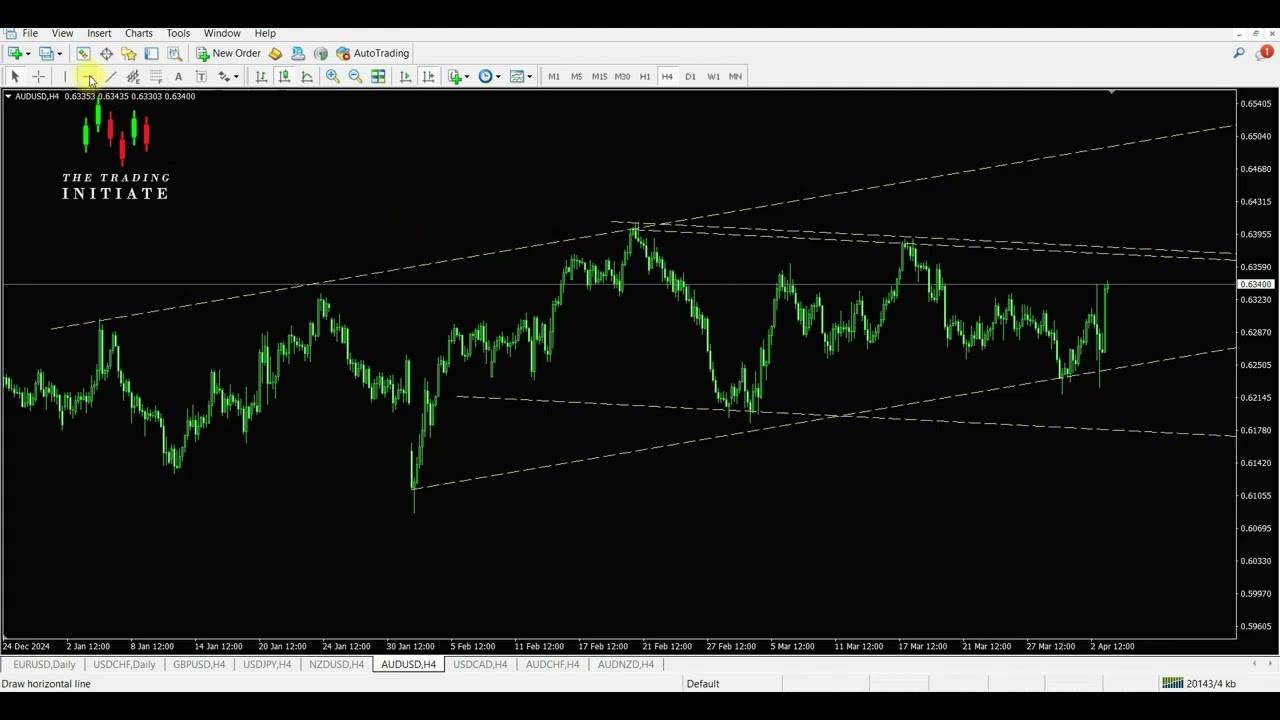Open the Charts menu
The image size is (1280, 720).
click(x=138, y=33)
